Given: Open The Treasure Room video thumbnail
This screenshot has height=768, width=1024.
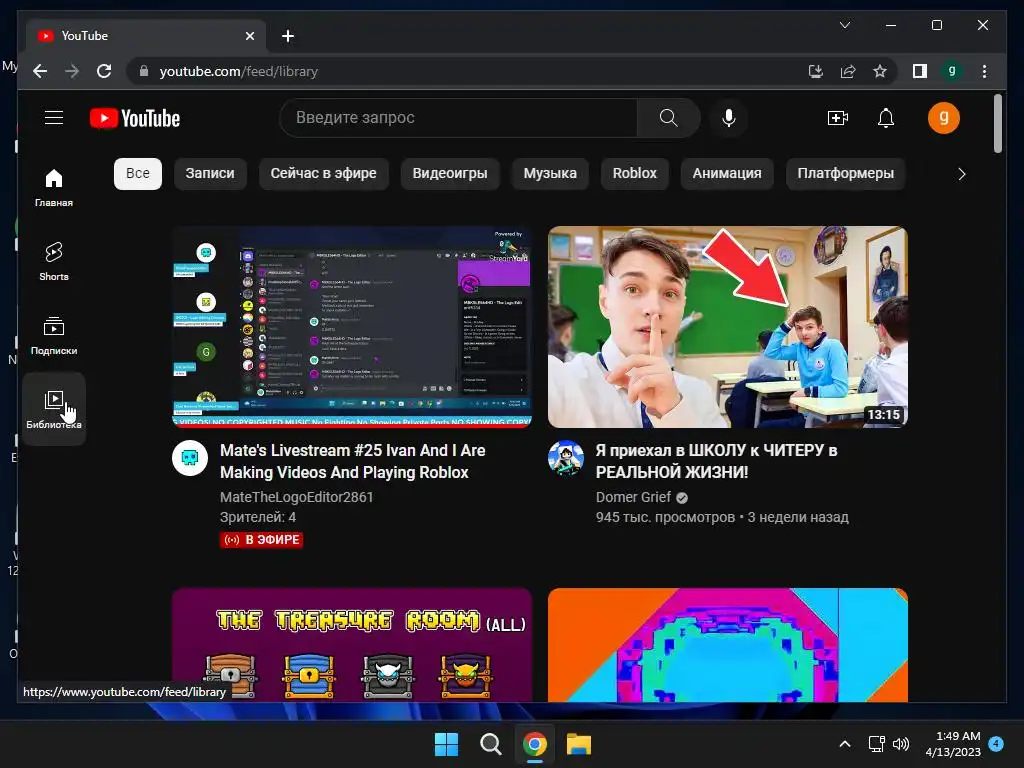Looking at the screenshot, I should click(x=352, y=645).
